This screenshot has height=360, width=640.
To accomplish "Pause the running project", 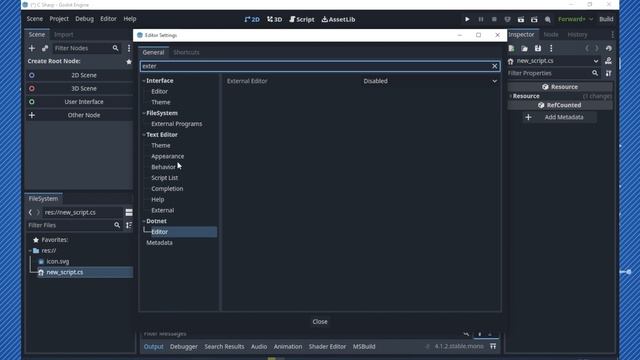I will pyautogui.click(x=481, y=19).
